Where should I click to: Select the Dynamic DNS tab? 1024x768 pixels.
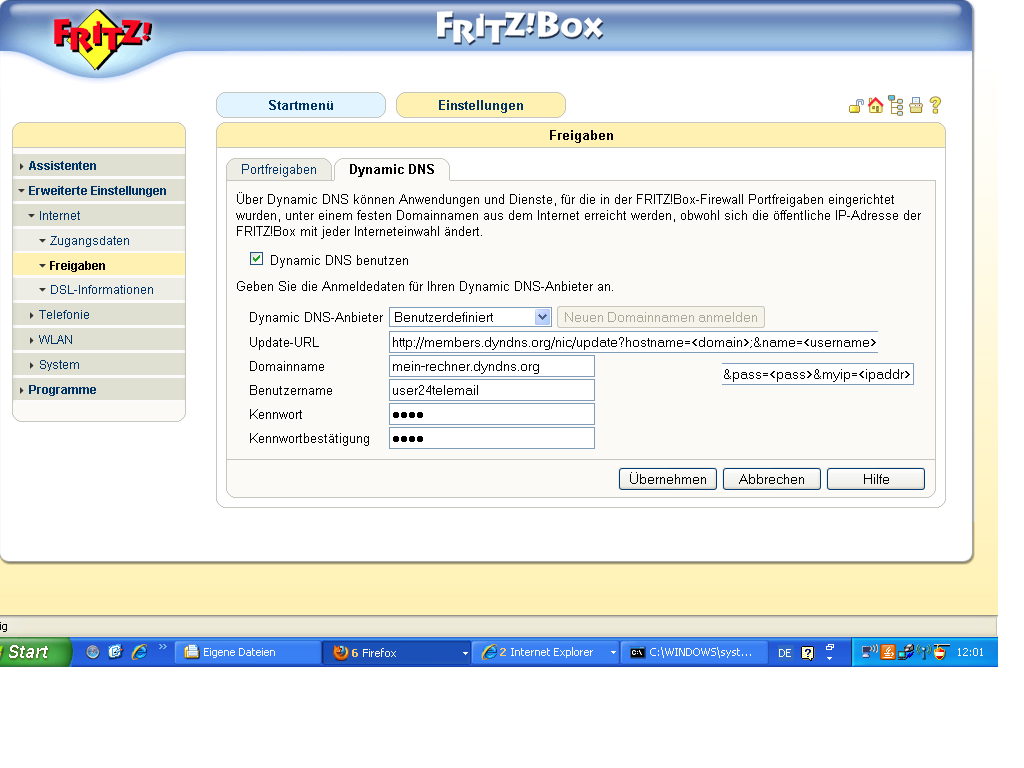[x=392, y=170]
